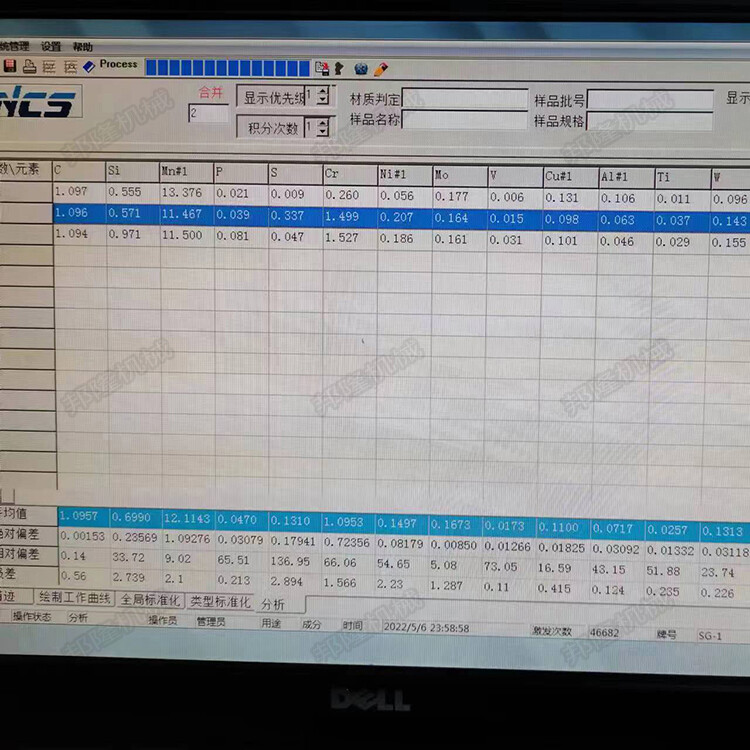Select the cell with value 11.500
Image resolution: width=750 pixels, height=750 pixels.
point(187,235)
